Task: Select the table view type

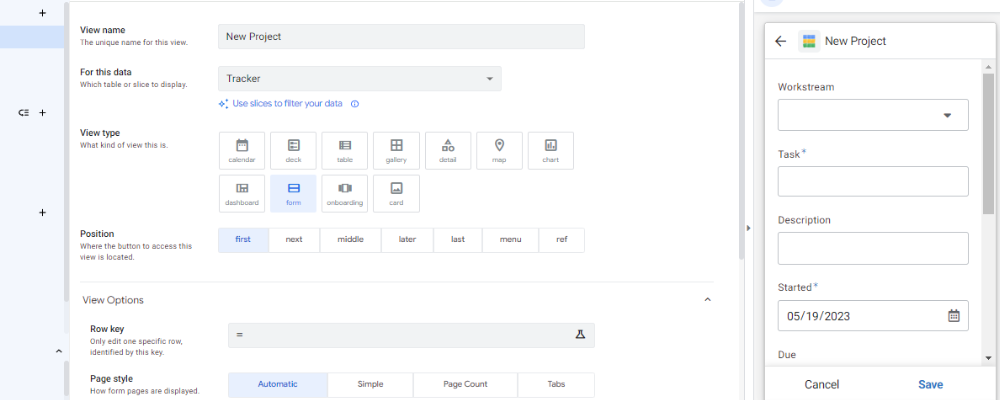Action: pyautogui.click(x=344, y=151)
